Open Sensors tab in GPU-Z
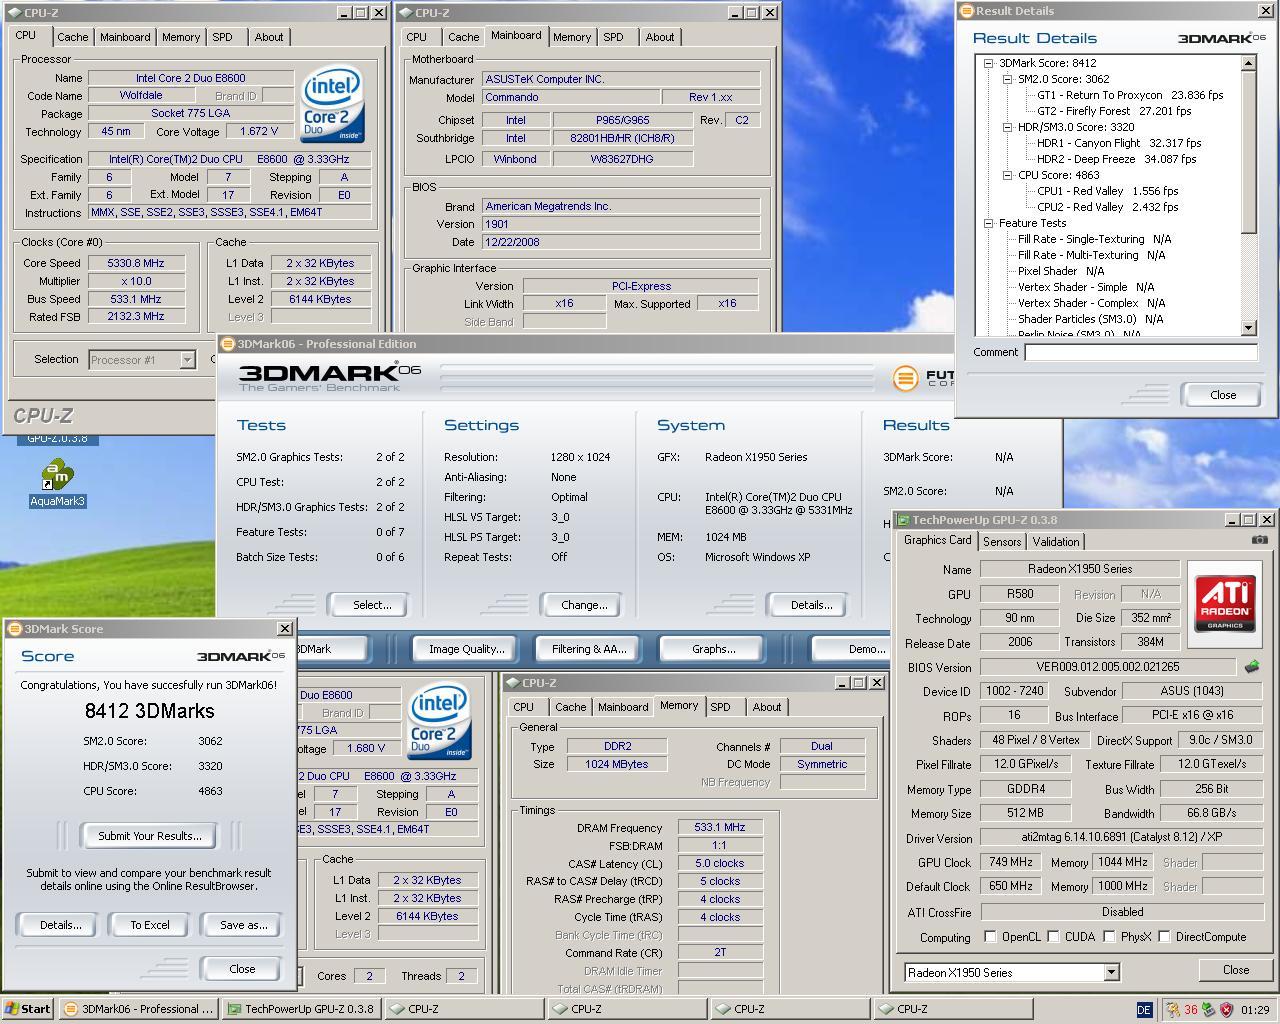The width and height of the screenshot is (1280, 1024). (x=1002, y=541)
